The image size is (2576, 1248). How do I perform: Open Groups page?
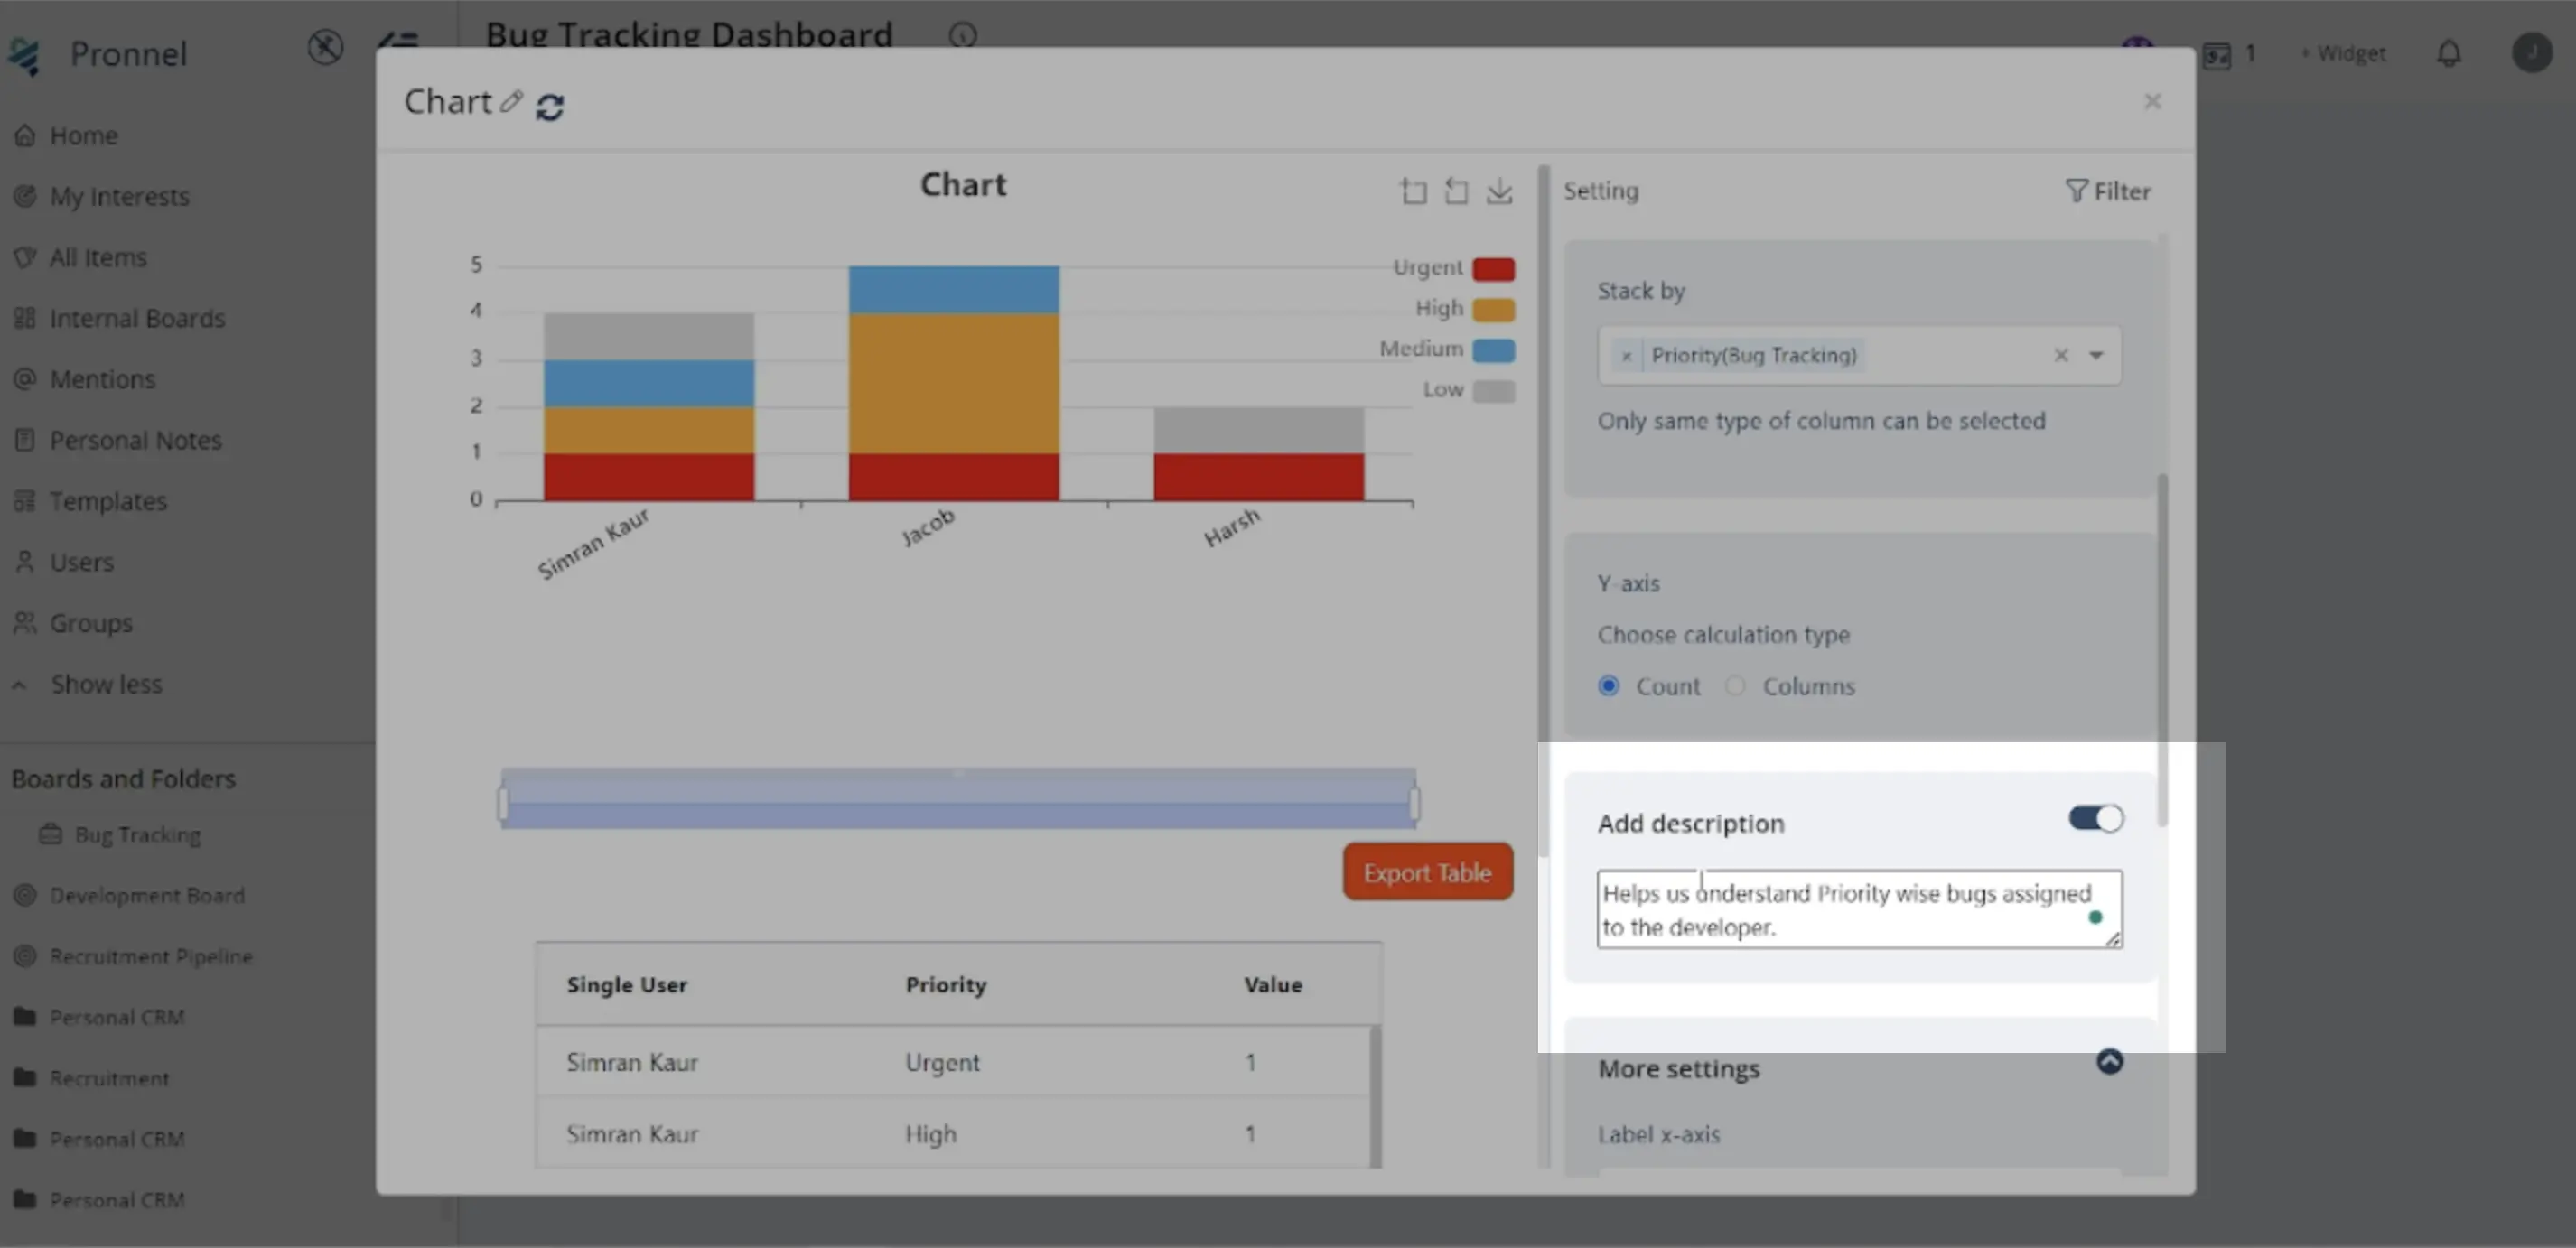click(x=73, y=624)
